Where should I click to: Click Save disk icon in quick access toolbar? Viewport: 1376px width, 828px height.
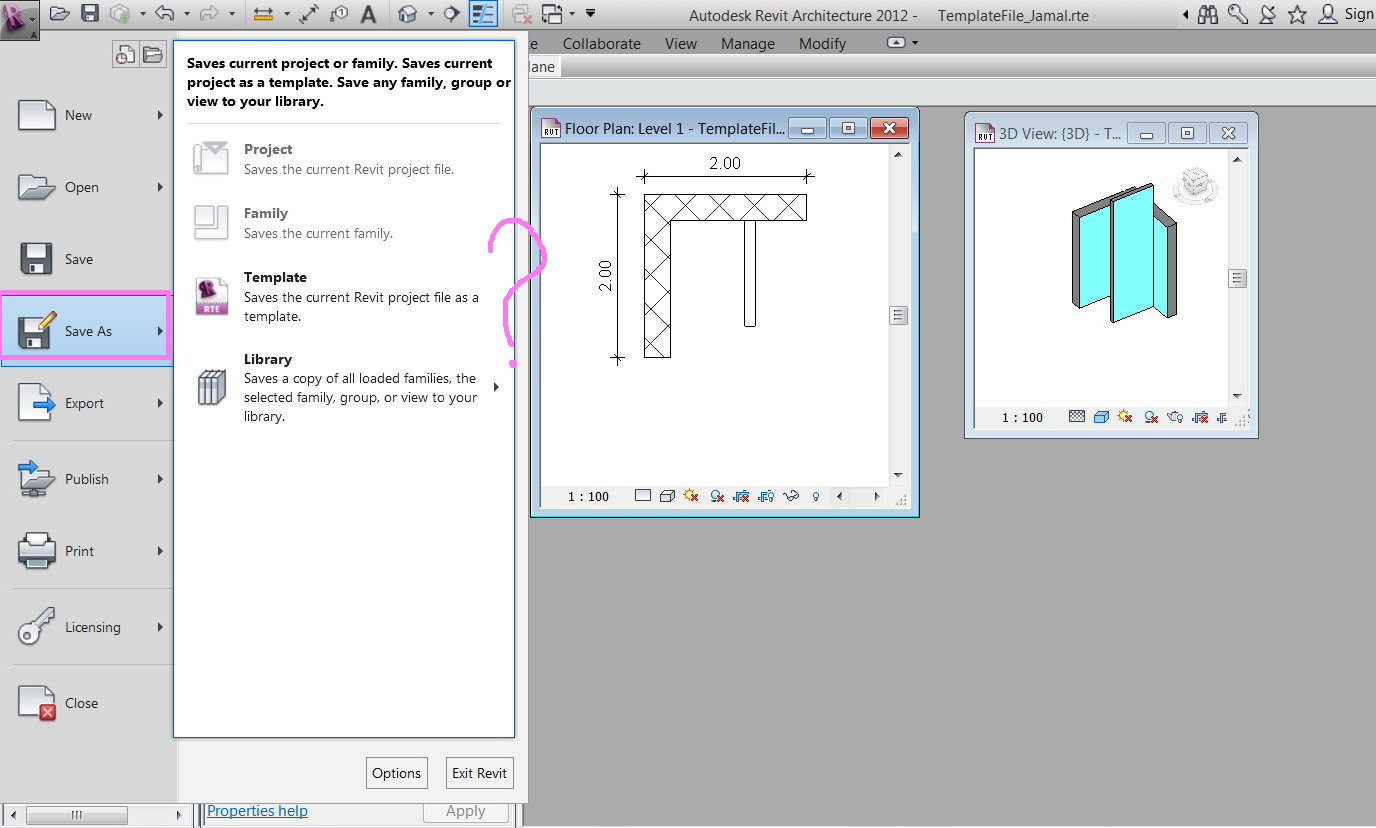click(x=90, y=14)
